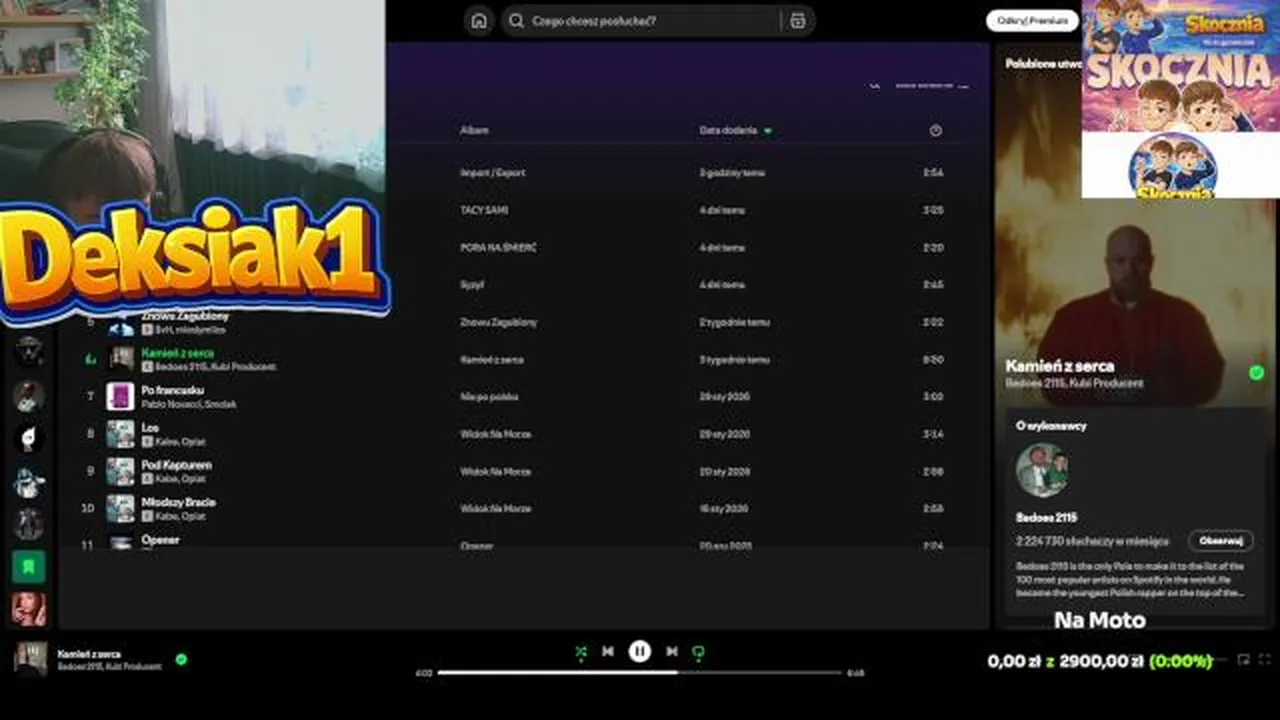Select the Pod Kapturem track title

tap(176, 465)
